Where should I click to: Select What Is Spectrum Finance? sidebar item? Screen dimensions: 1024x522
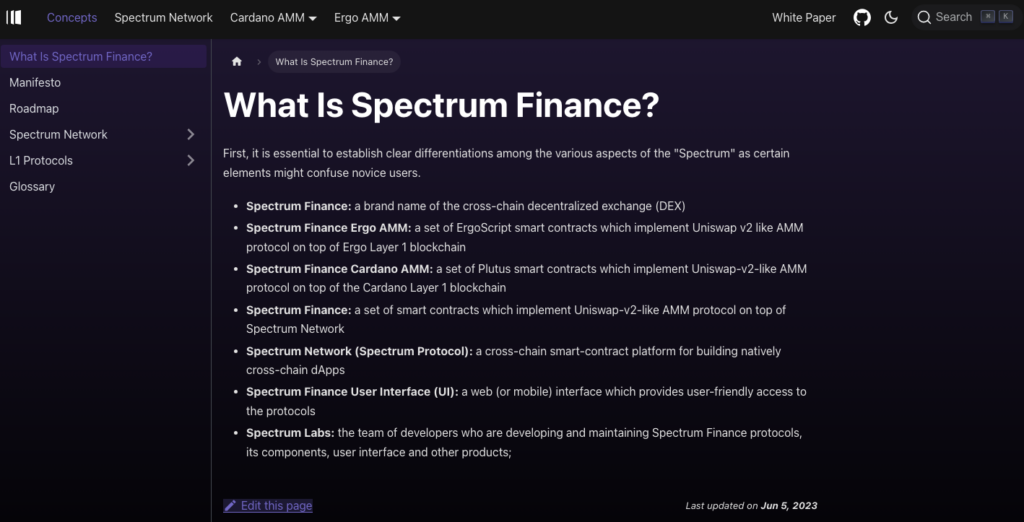tap(81, 56)
